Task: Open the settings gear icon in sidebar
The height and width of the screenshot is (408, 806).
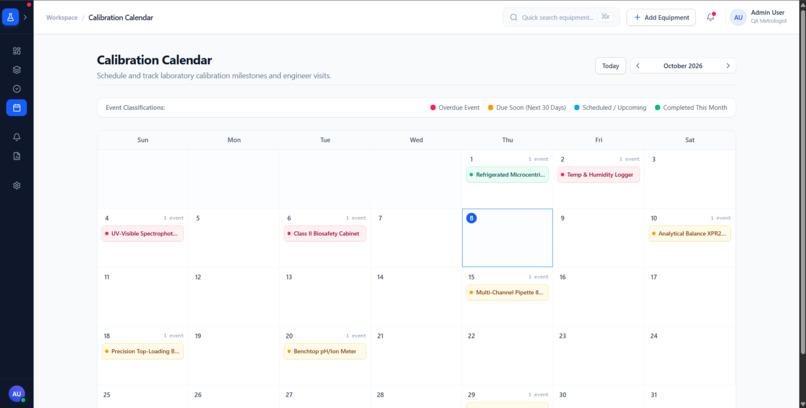Action: click(x=16, y=186)
